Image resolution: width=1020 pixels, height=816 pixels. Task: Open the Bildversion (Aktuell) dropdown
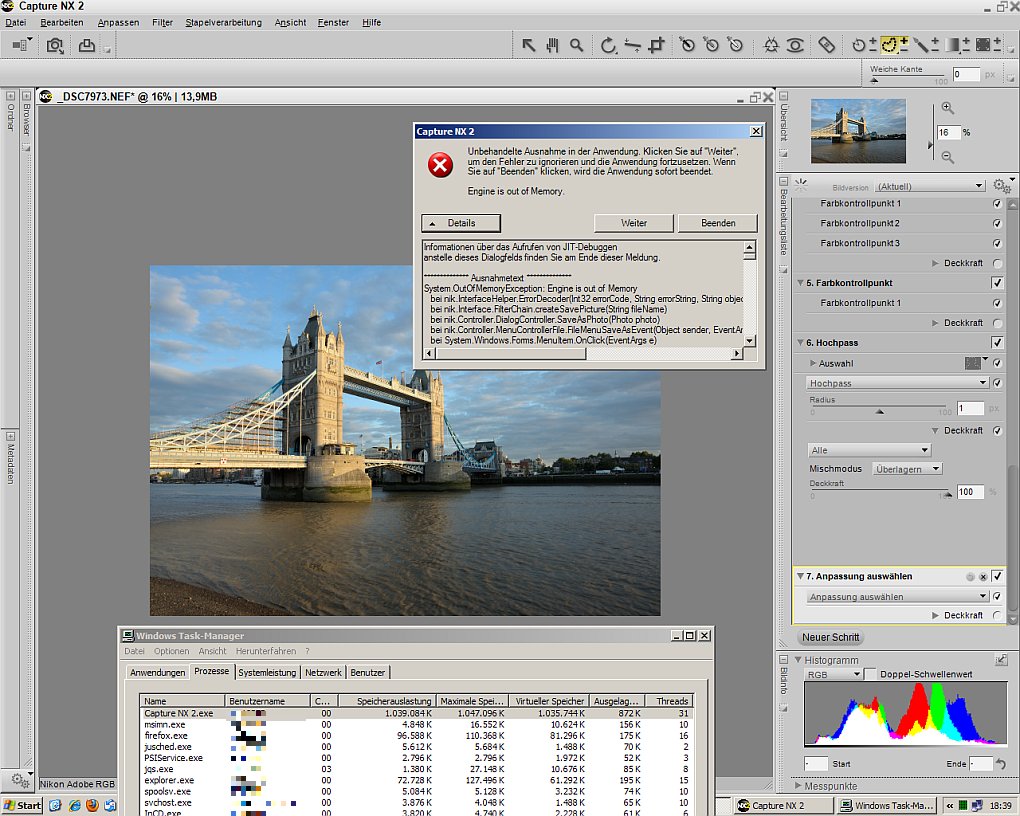[929, 186]
